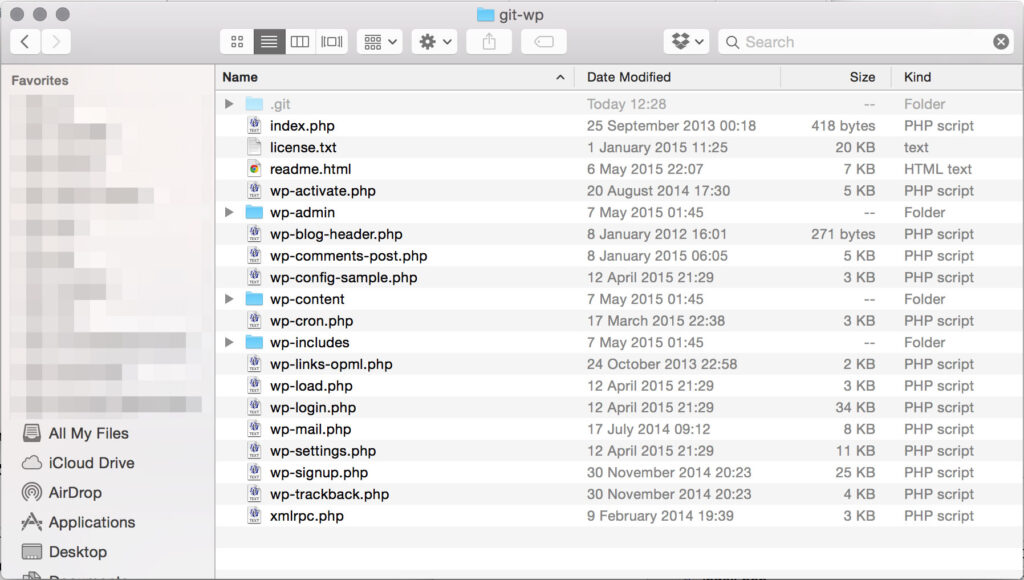
Task: Click the 418 bytes size value
Action: 843,126
